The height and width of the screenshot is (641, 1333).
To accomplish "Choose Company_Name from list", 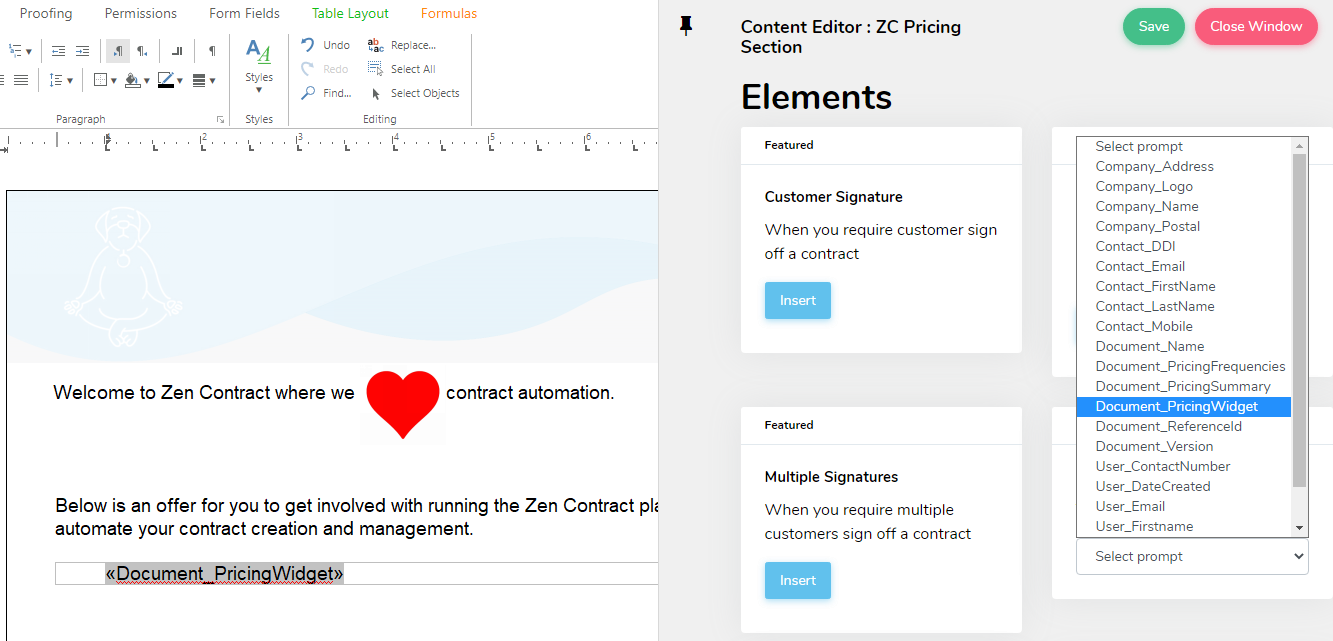I will tap(1184, 206).
